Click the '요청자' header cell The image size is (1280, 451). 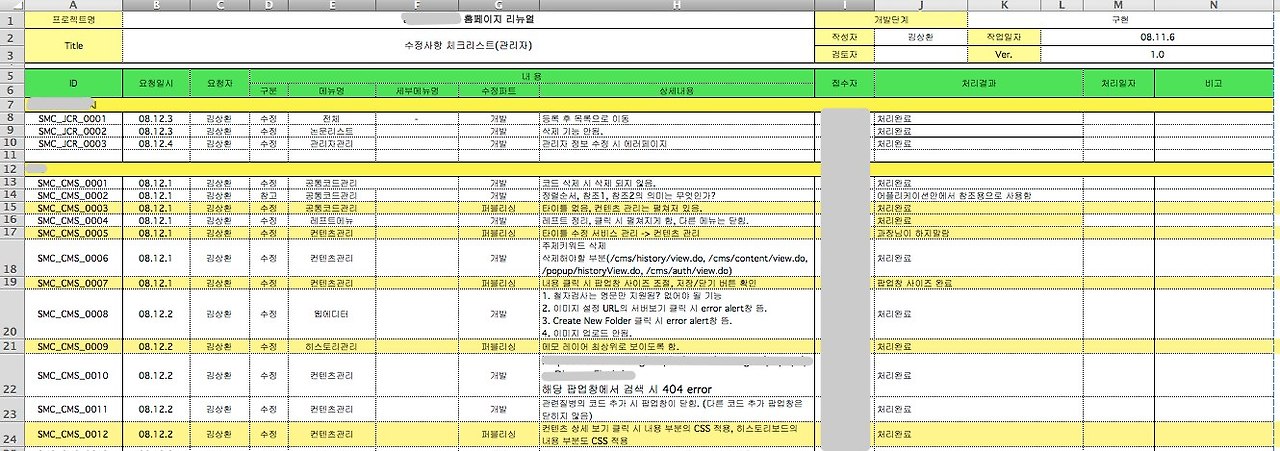point(219,83)
